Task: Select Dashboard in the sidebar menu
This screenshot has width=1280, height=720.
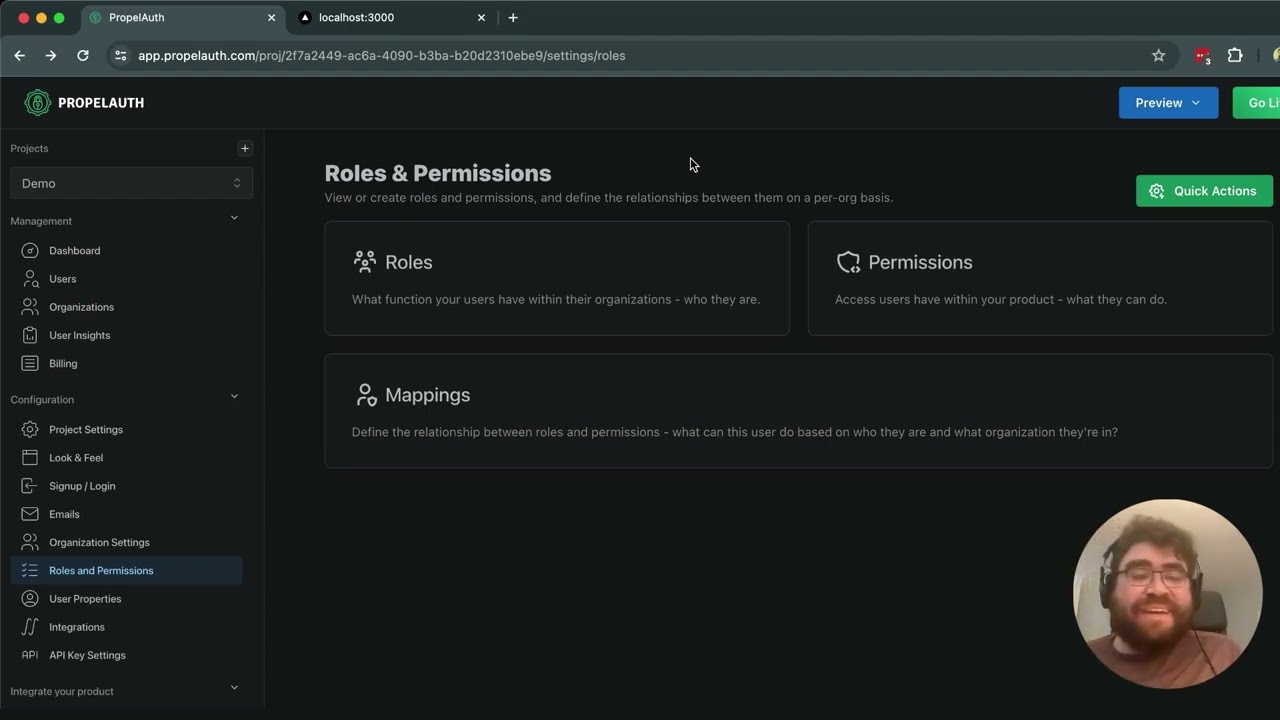Action: (x=126, y=251)
